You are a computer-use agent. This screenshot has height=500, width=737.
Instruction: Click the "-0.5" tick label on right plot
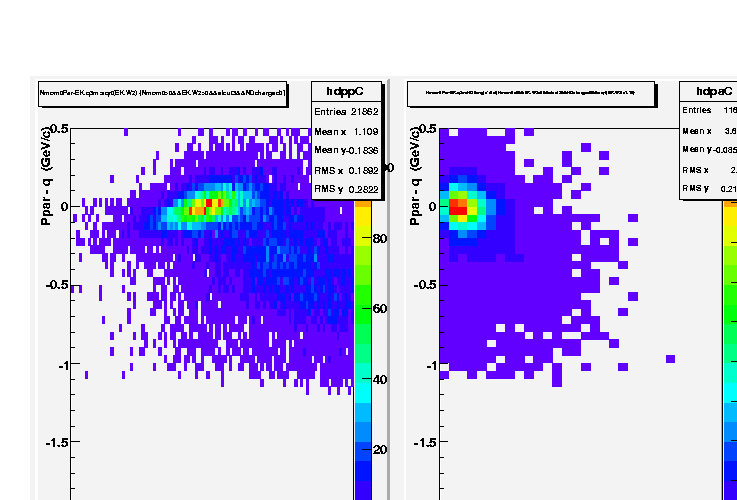point(425,285)
